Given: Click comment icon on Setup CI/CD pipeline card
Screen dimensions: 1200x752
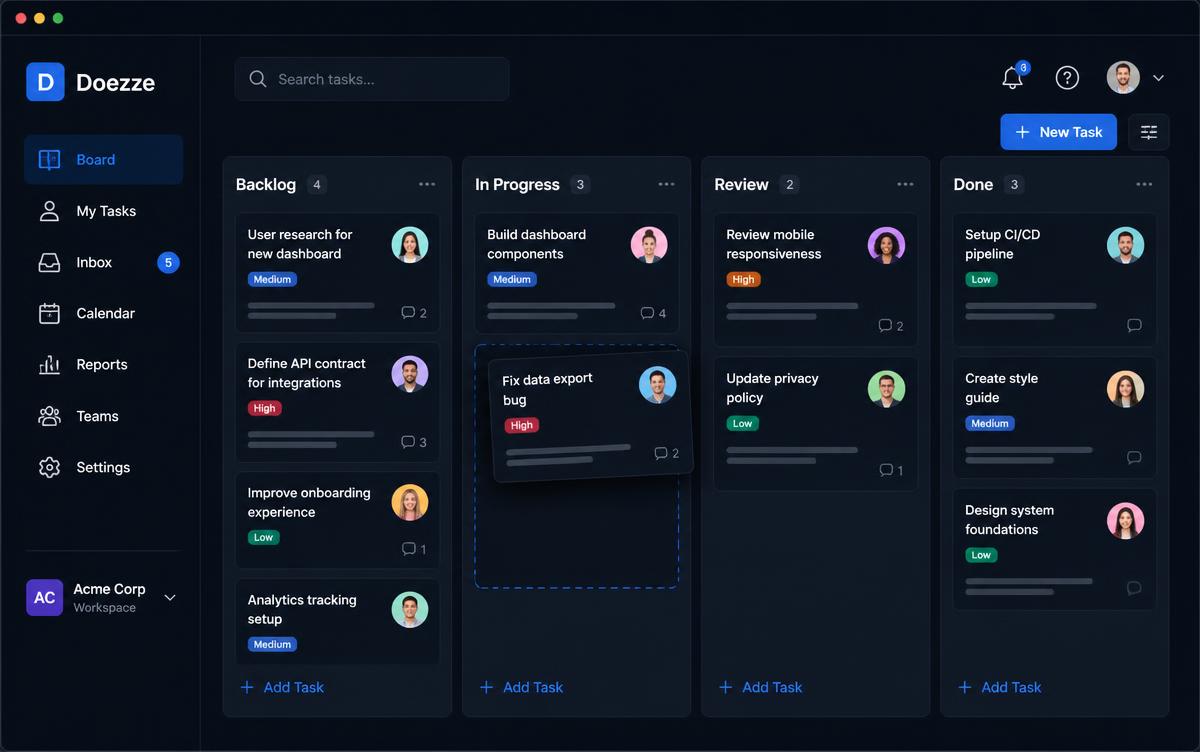Looking at the screenshot, I should (x=1134, y=326).
